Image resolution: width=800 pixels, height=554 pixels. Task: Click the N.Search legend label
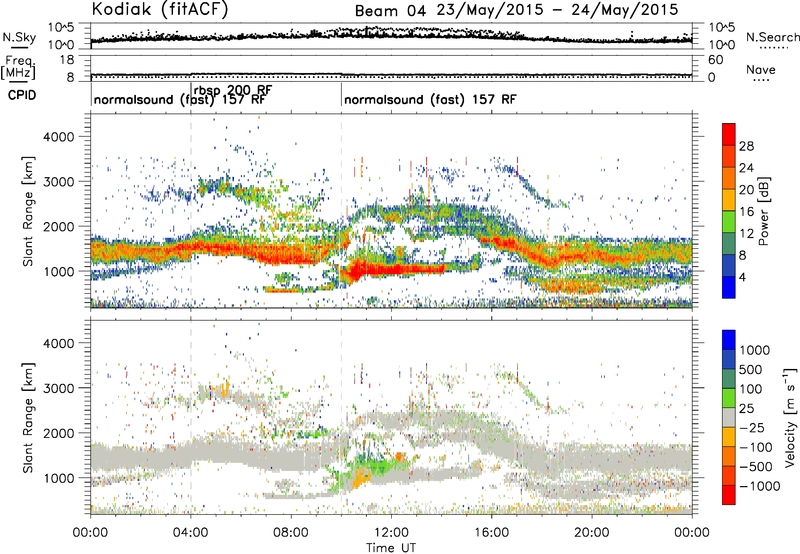point(772,37)
